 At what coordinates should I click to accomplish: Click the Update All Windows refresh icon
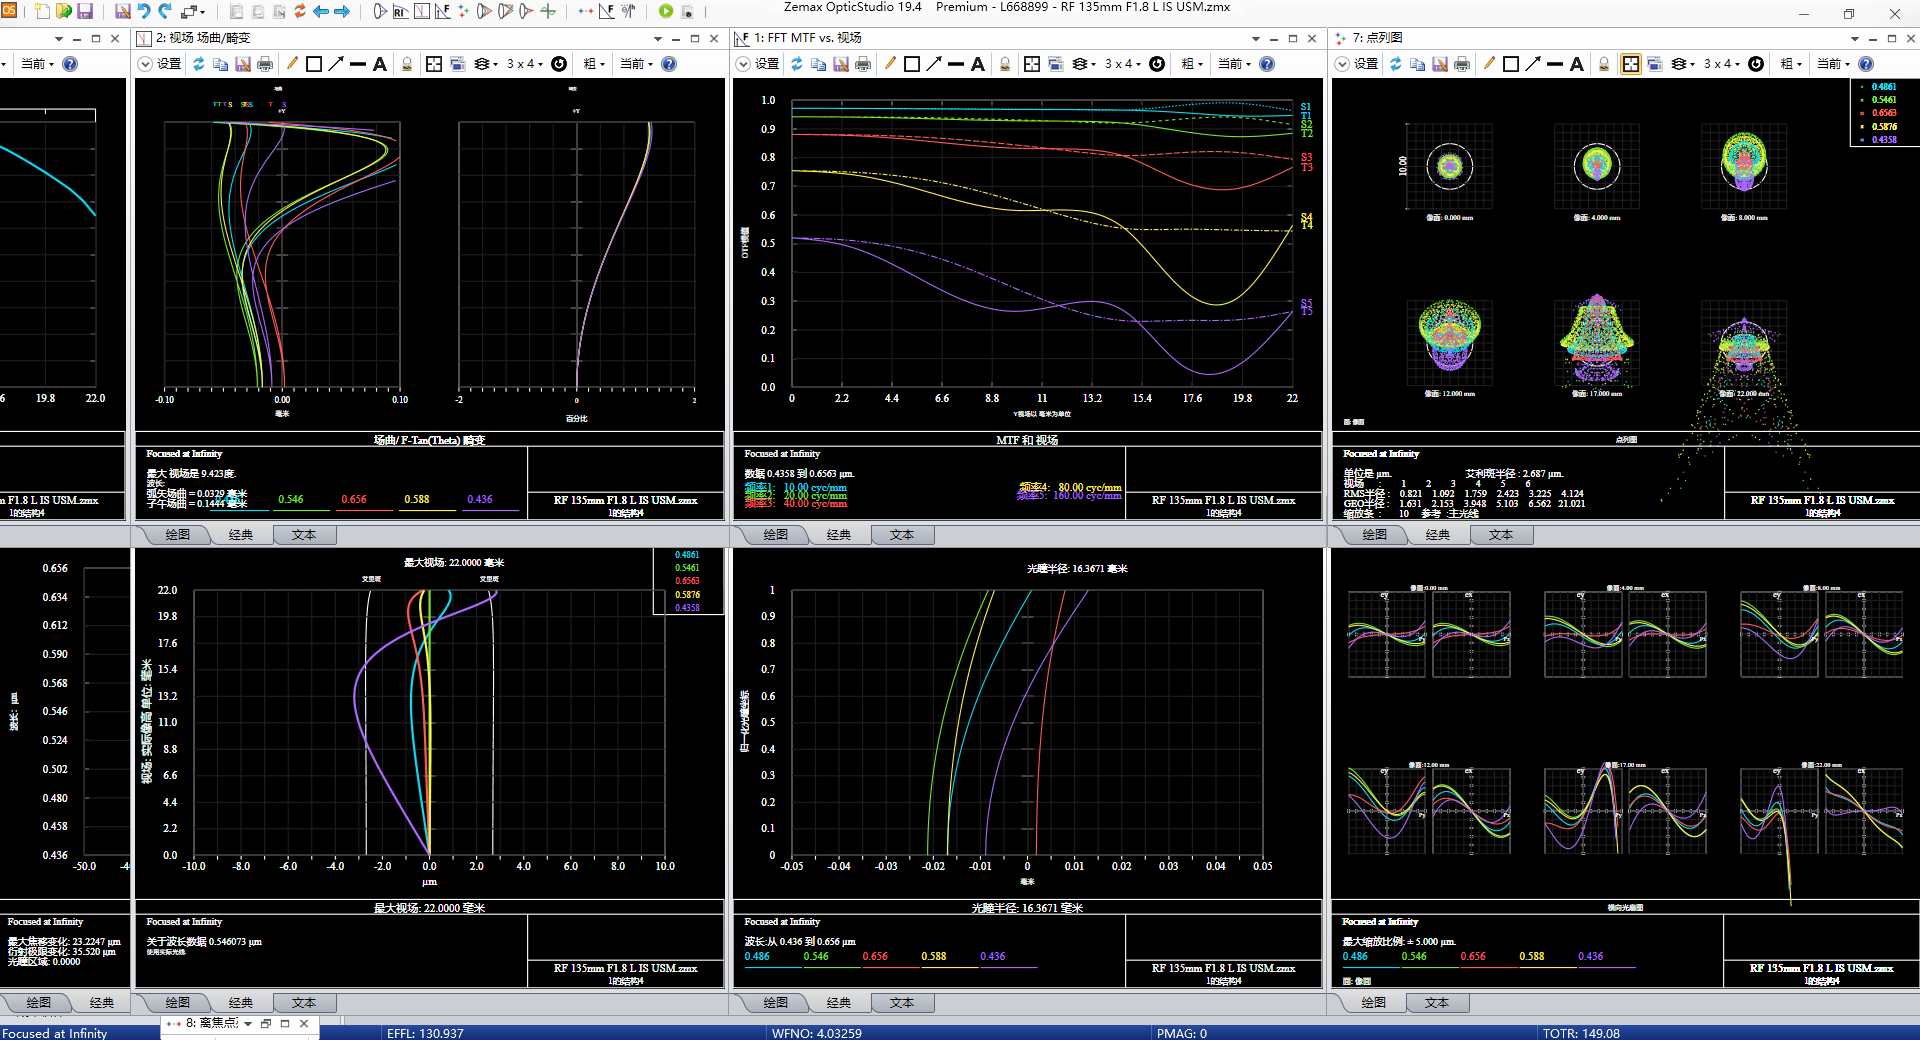[299, 11]
